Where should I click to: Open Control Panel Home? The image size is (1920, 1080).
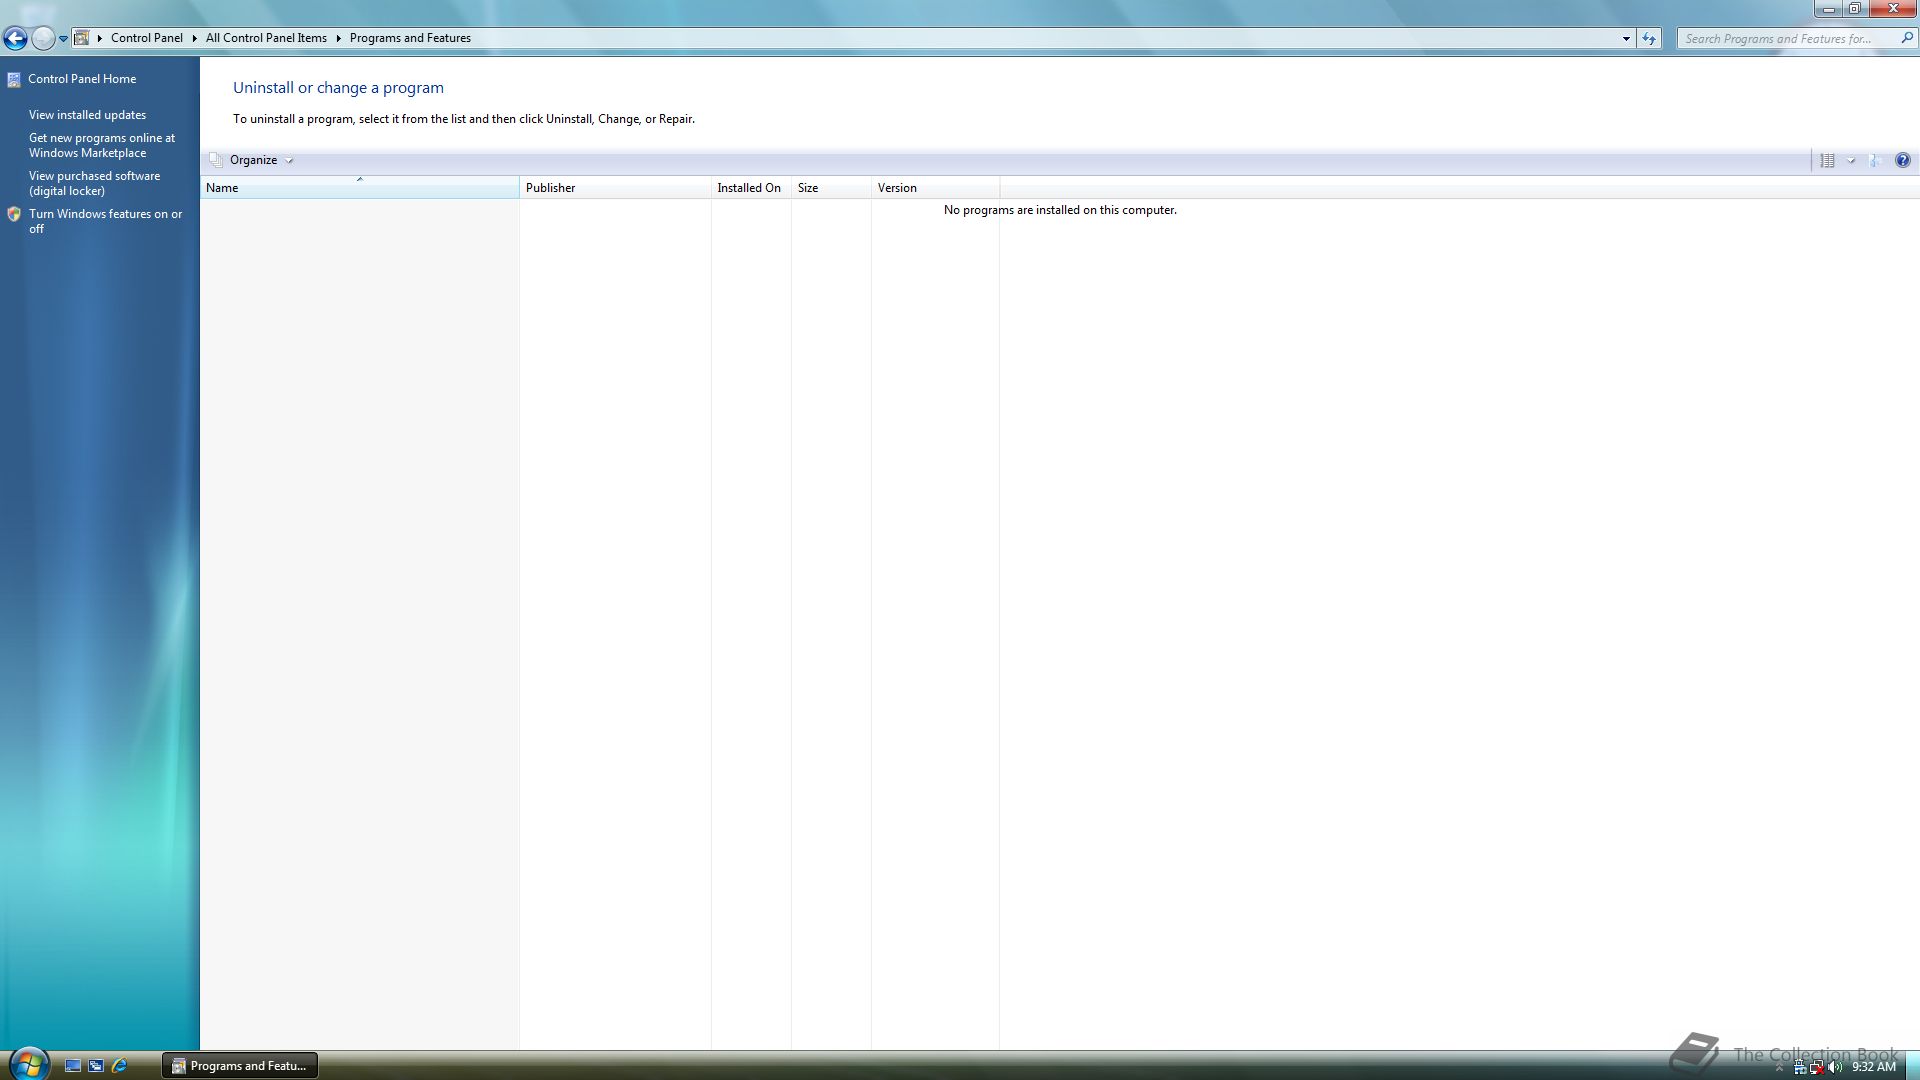[x=82, y=79]
